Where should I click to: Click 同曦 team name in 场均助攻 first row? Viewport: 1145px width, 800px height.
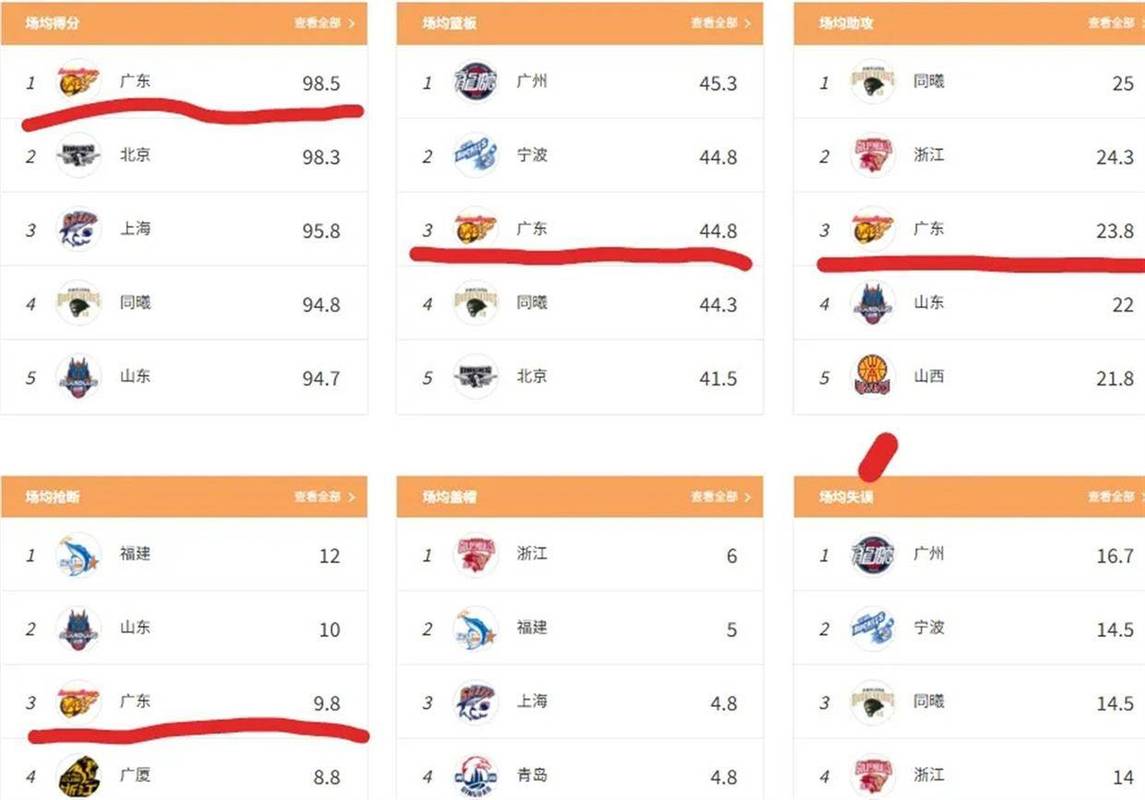pyautogui.click(x=929, y=81)
